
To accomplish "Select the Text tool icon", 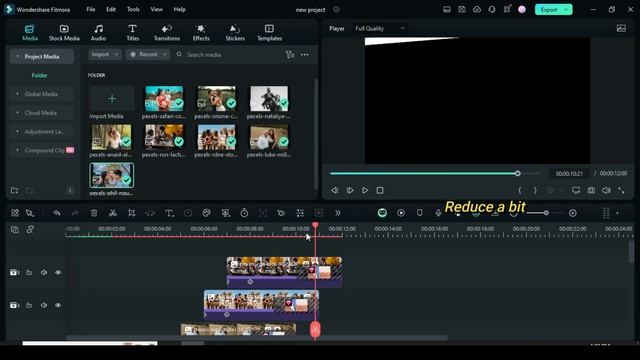I will [x=169, y=213].
